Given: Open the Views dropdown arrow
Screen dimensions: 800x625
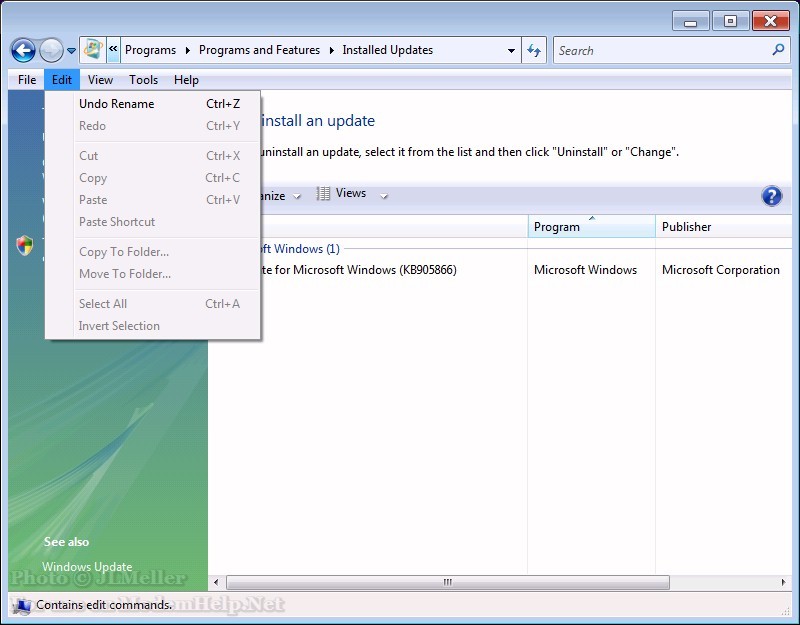Looking at the screenshot, I should (384, 196).
